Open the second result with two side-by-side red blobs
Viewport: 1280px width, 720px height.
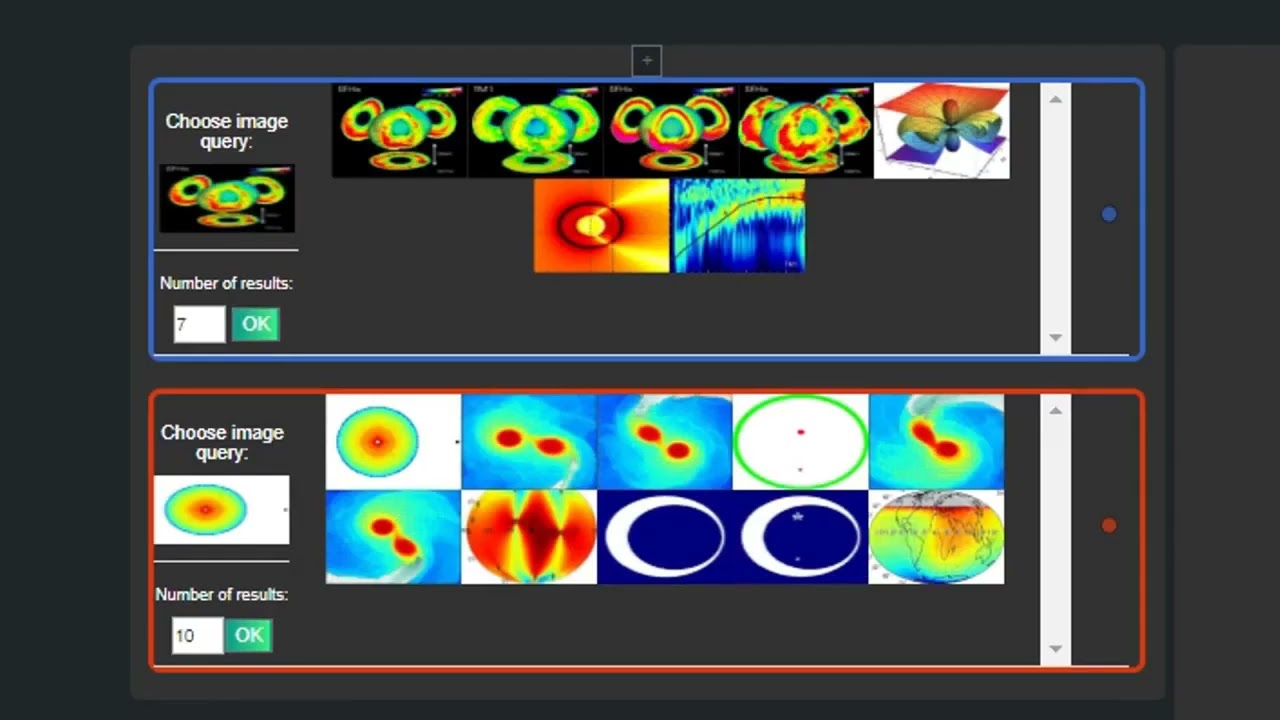[529, 442]
